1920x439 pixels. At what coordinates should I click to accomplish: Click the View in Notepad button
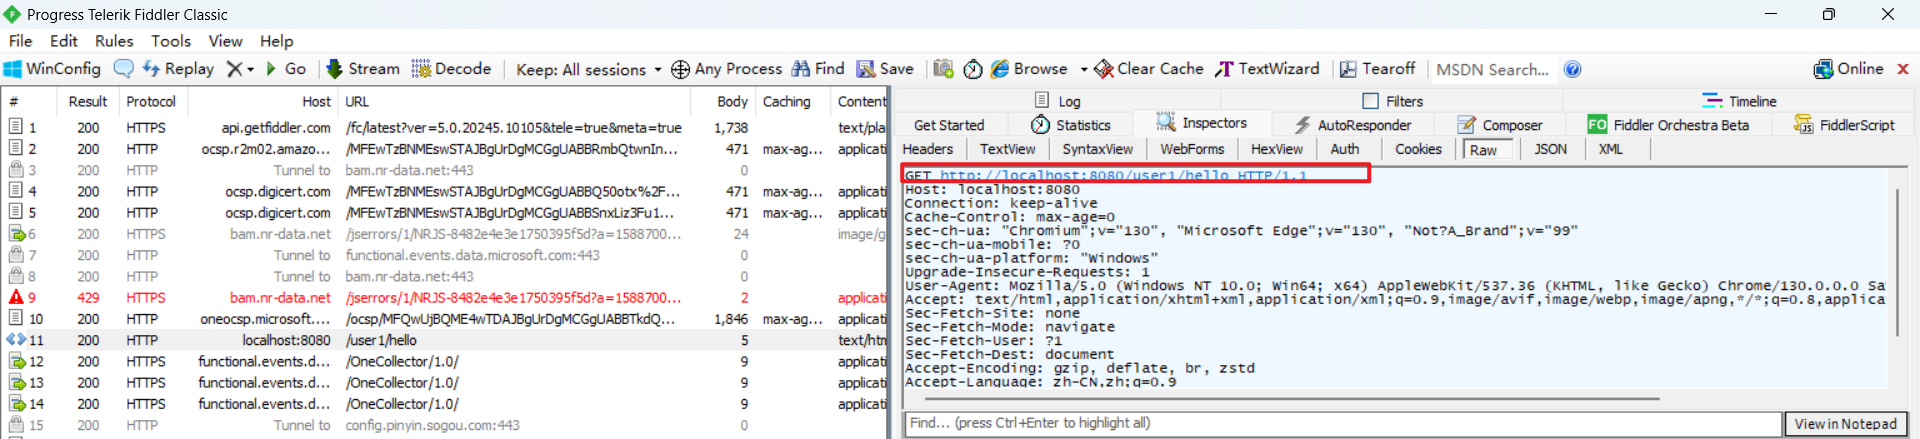[x=1846, y=424]
